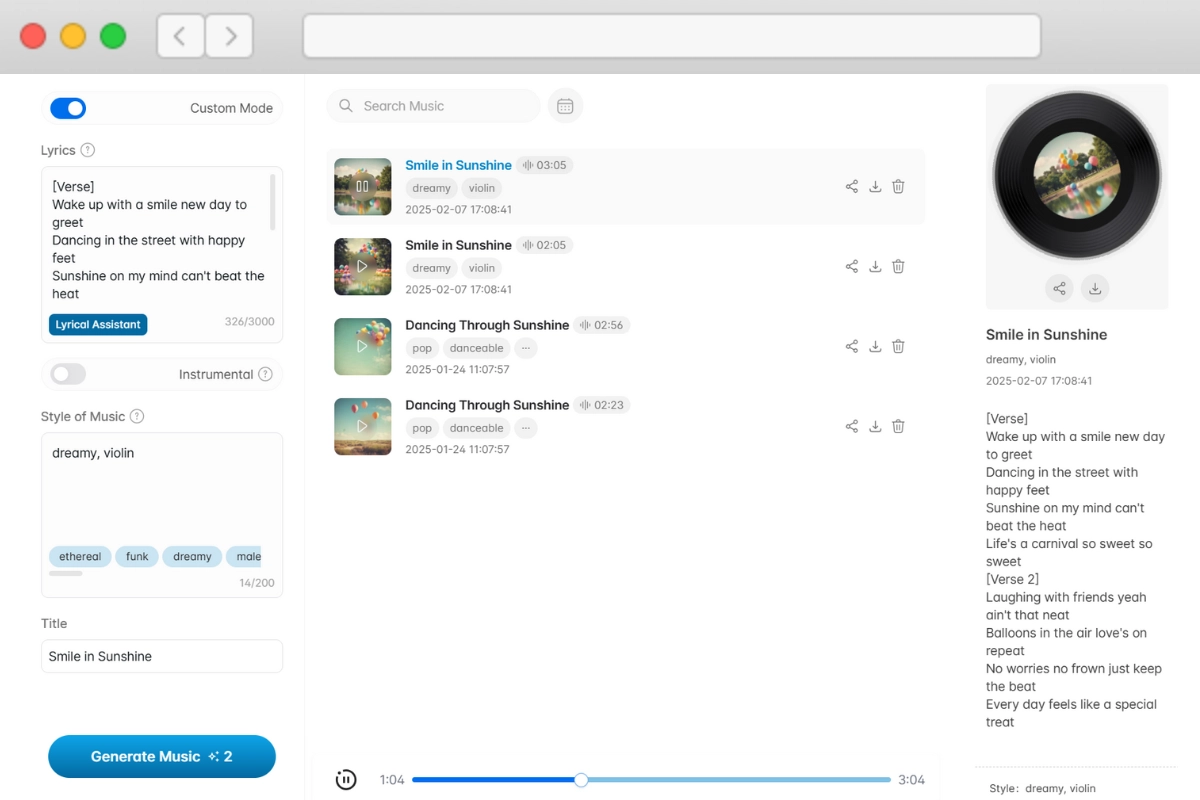
Task: Pause playback in the bottom player bar
Action: click(346, 779)
